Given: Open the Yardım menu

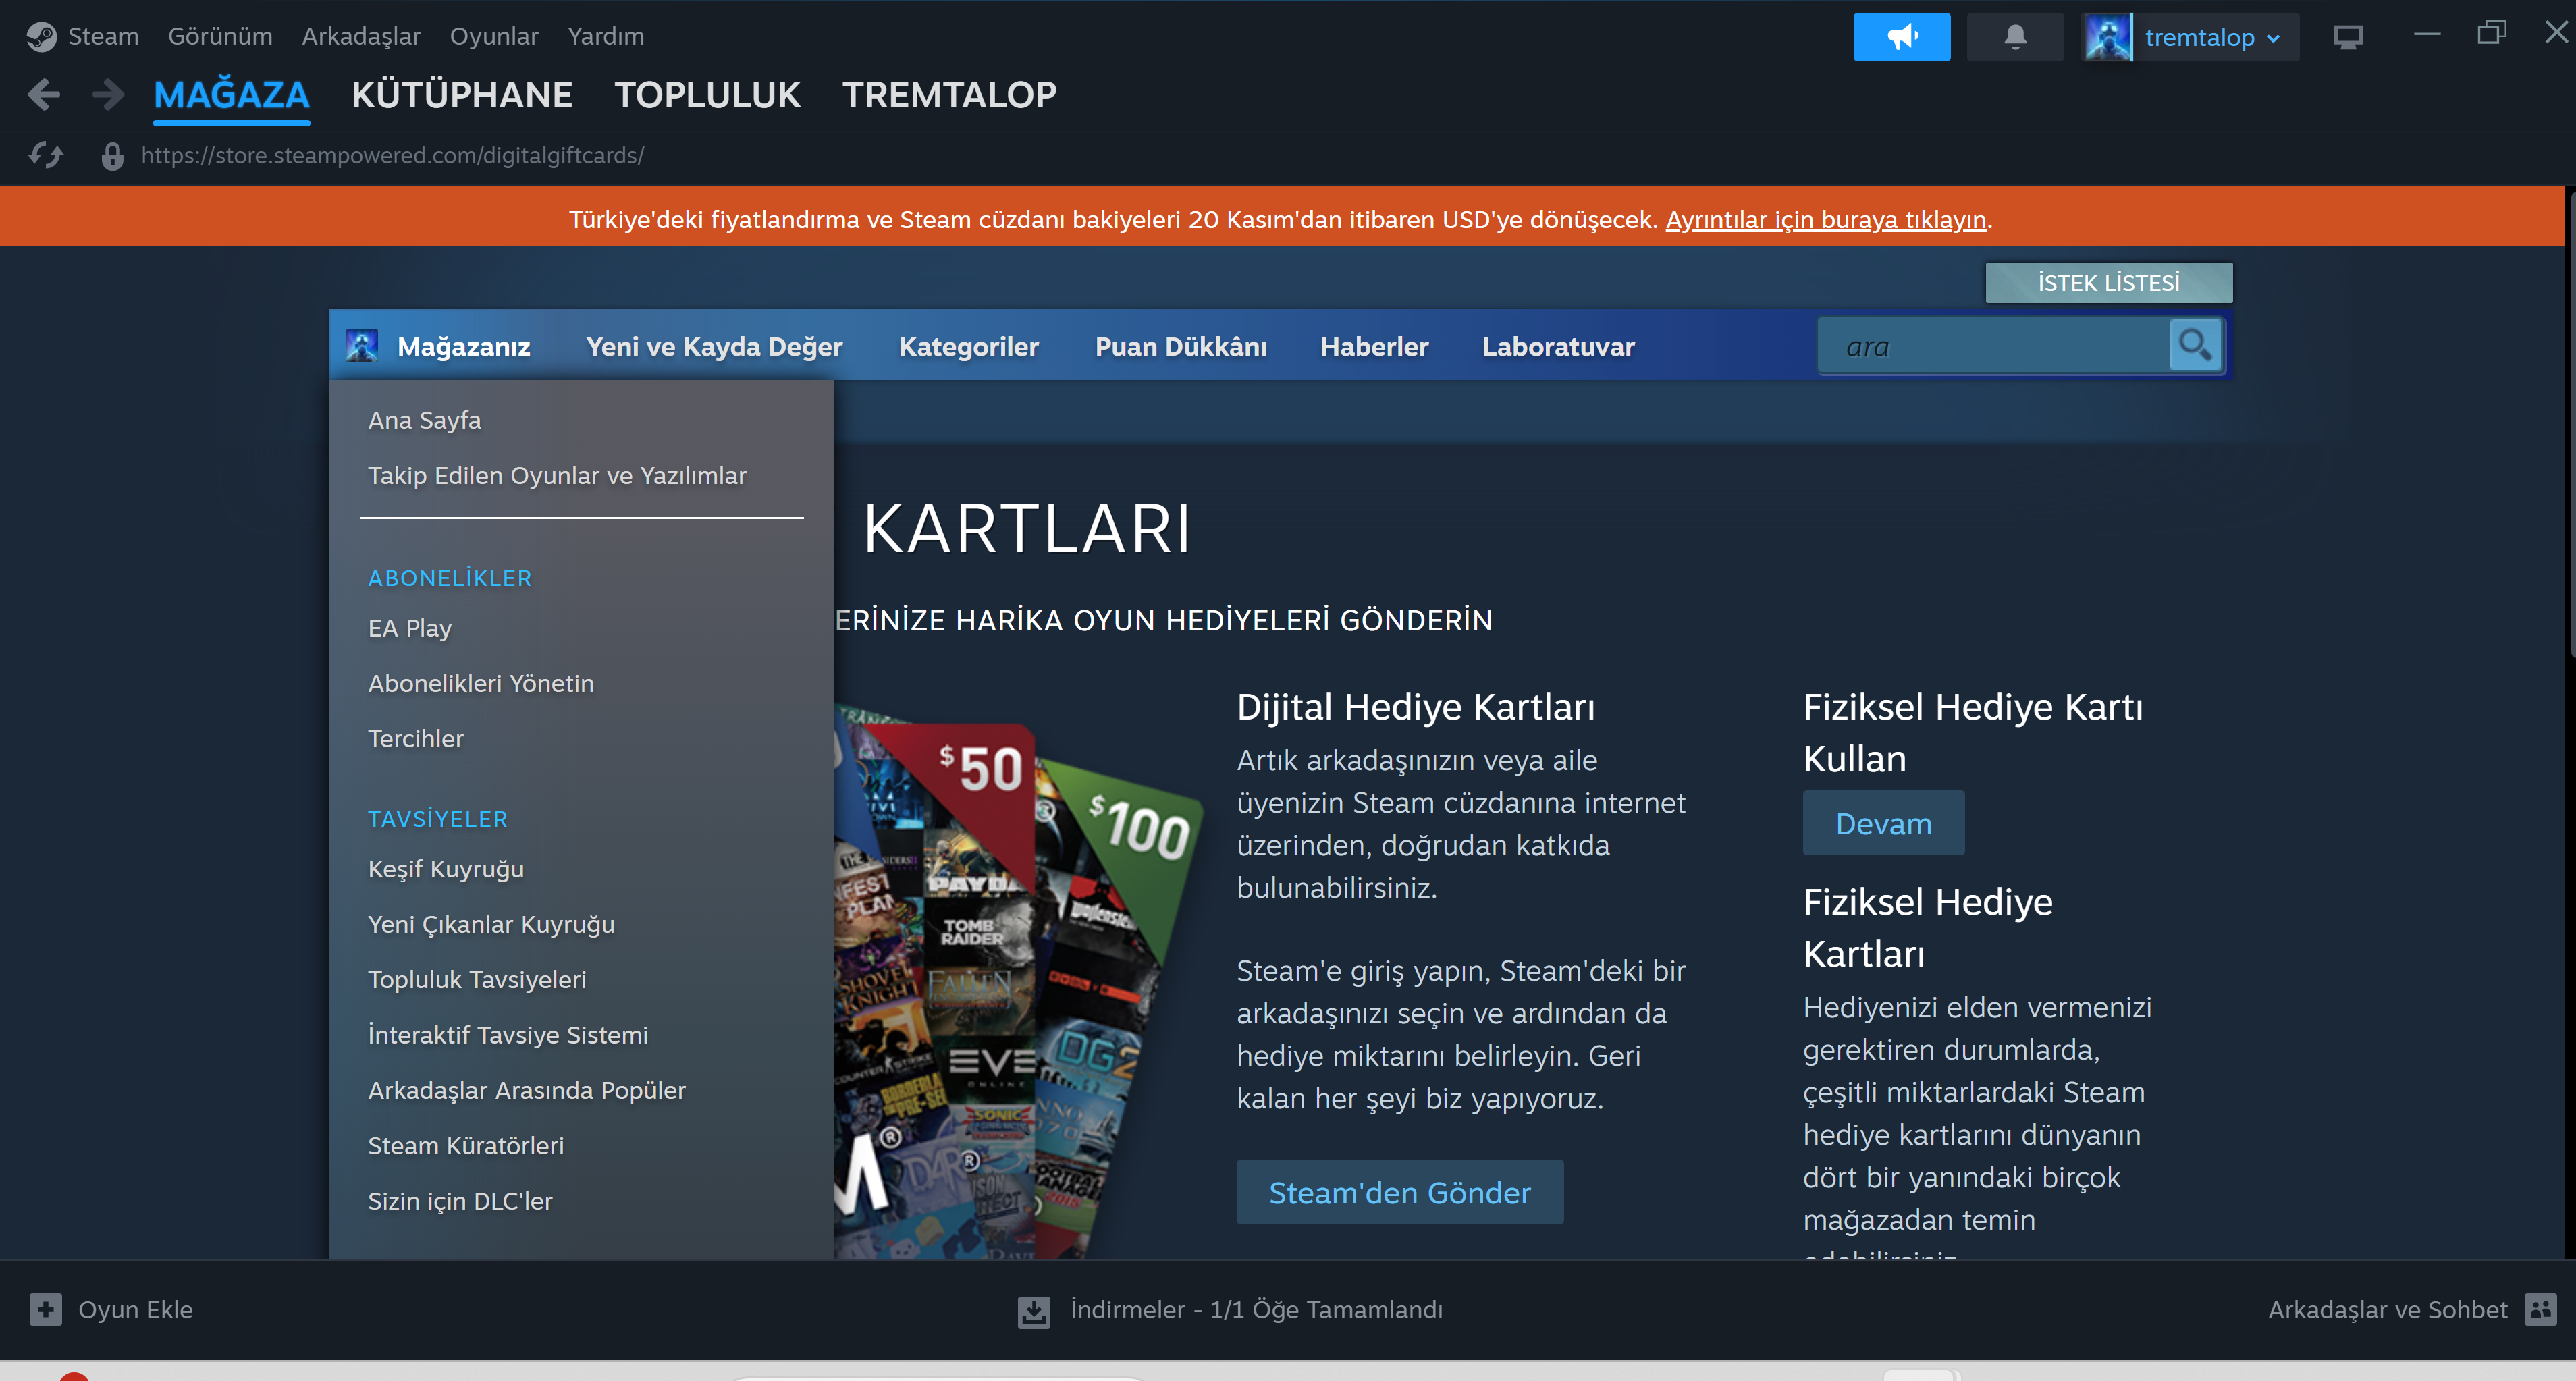Looking at the screenshot, I should pyautogui.click(x=606, y=37).
